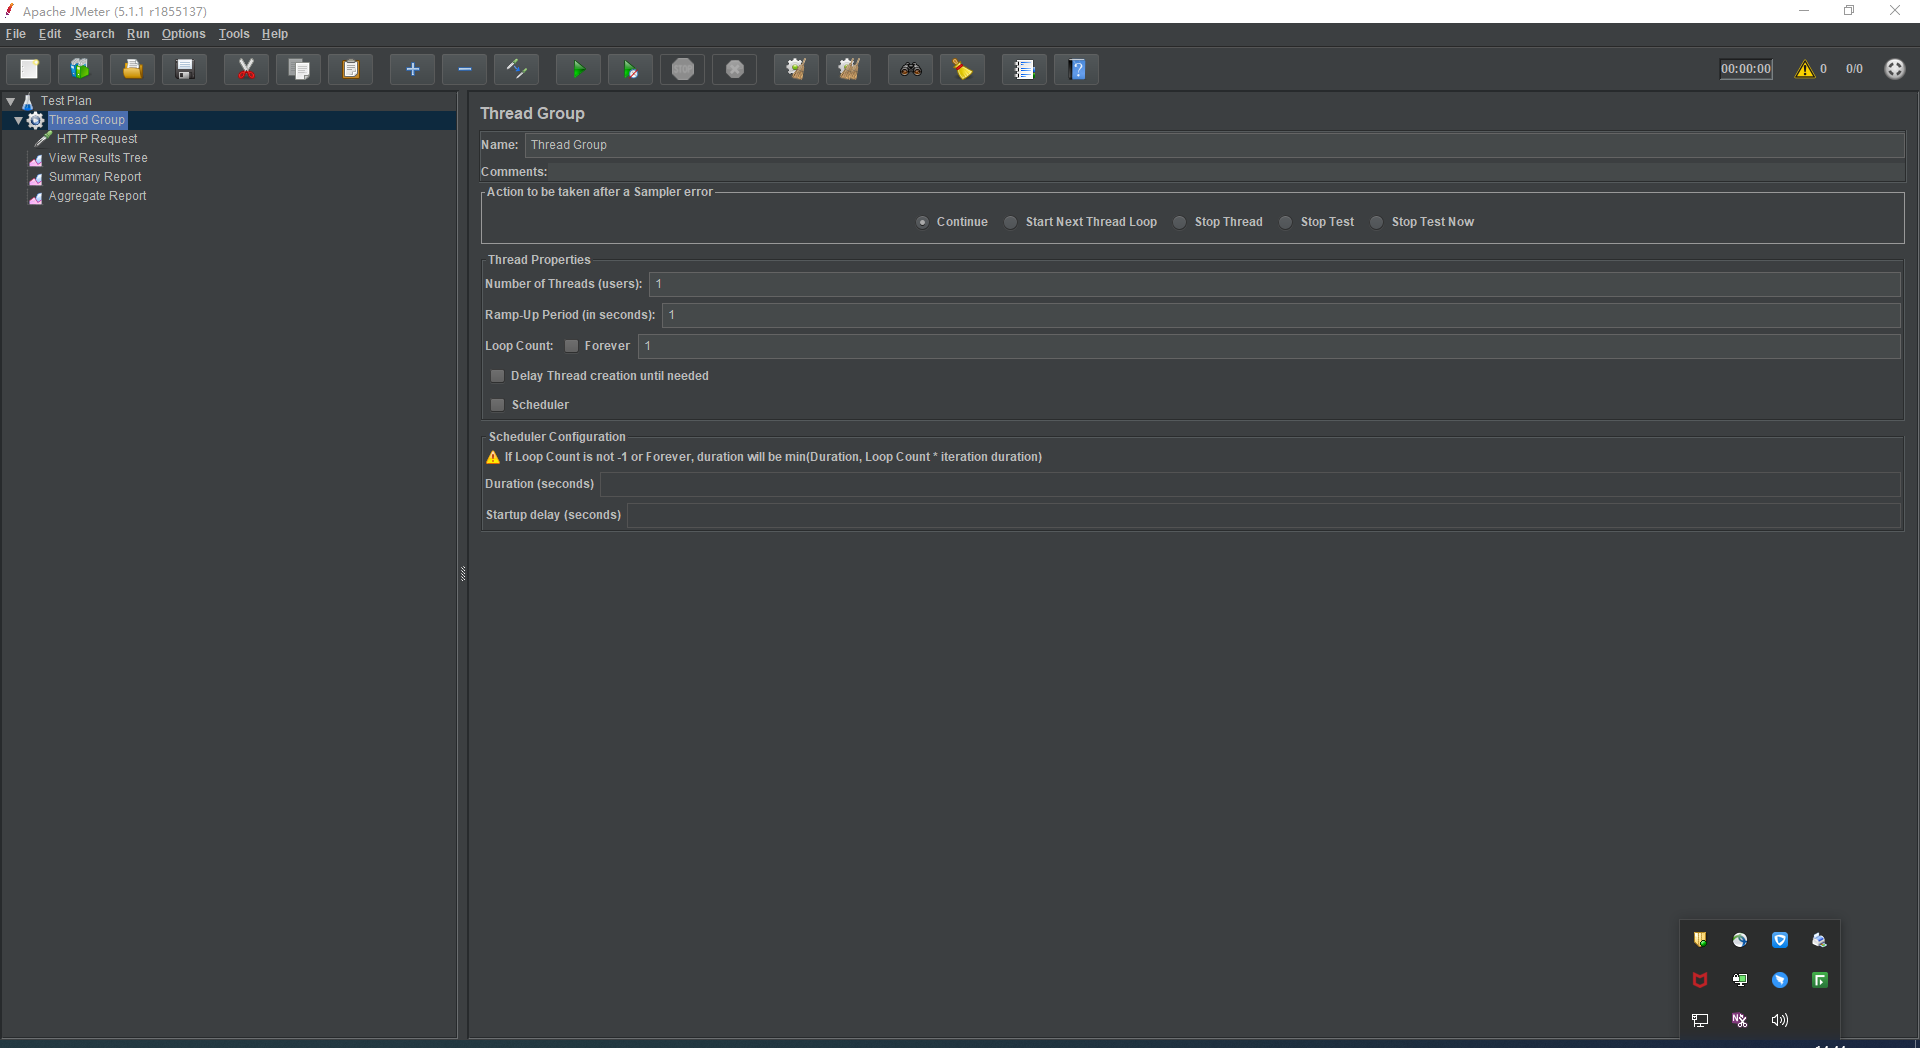Select the Continue radio button
Image resolution: width=1920 pixels, height=1048 pixels.
[922, 222]
